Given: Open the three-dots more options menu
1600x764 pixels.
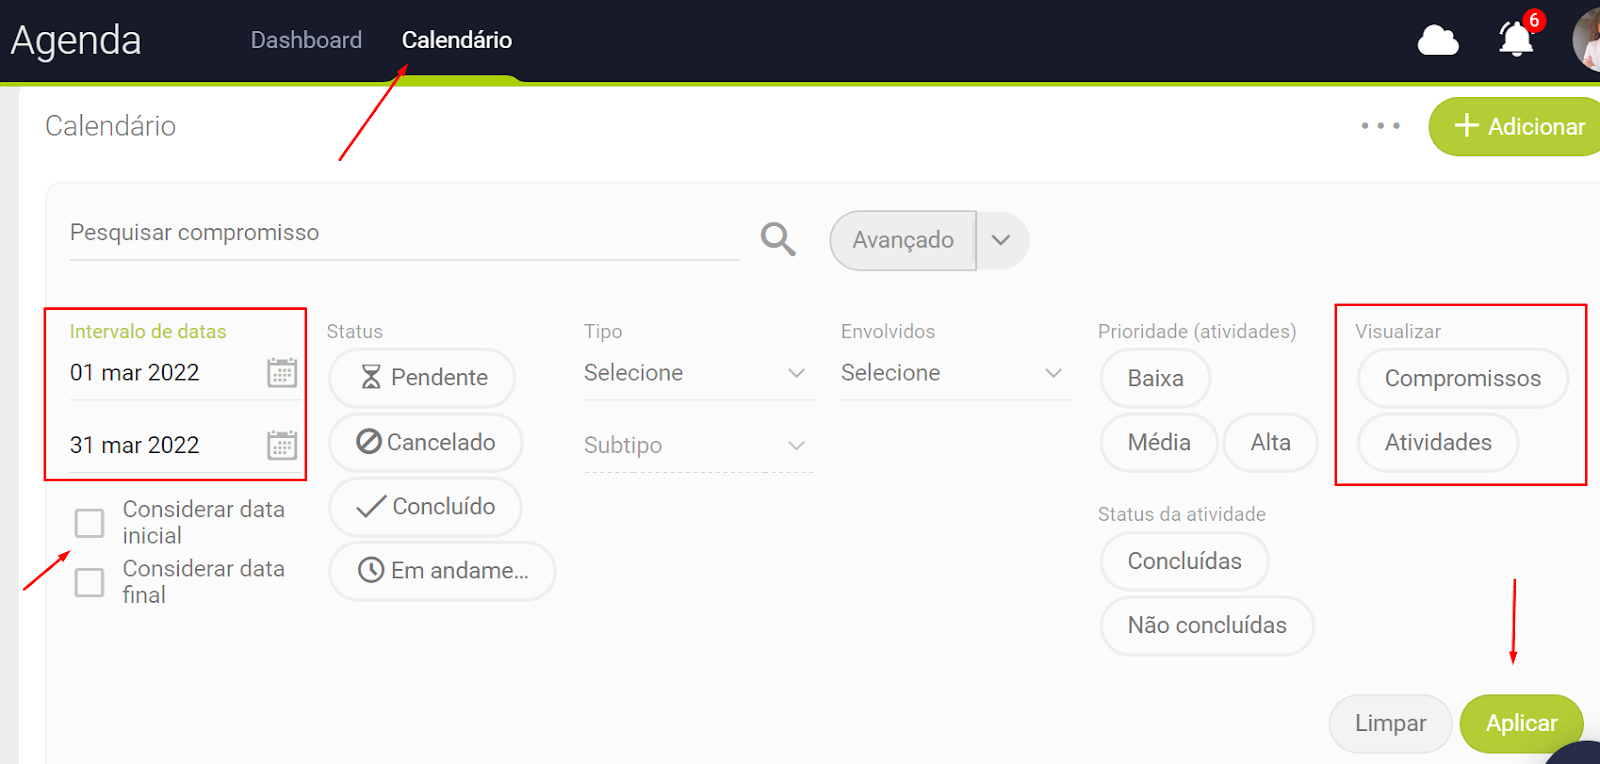Looking at the screenshot, I should coord(1380,126).
